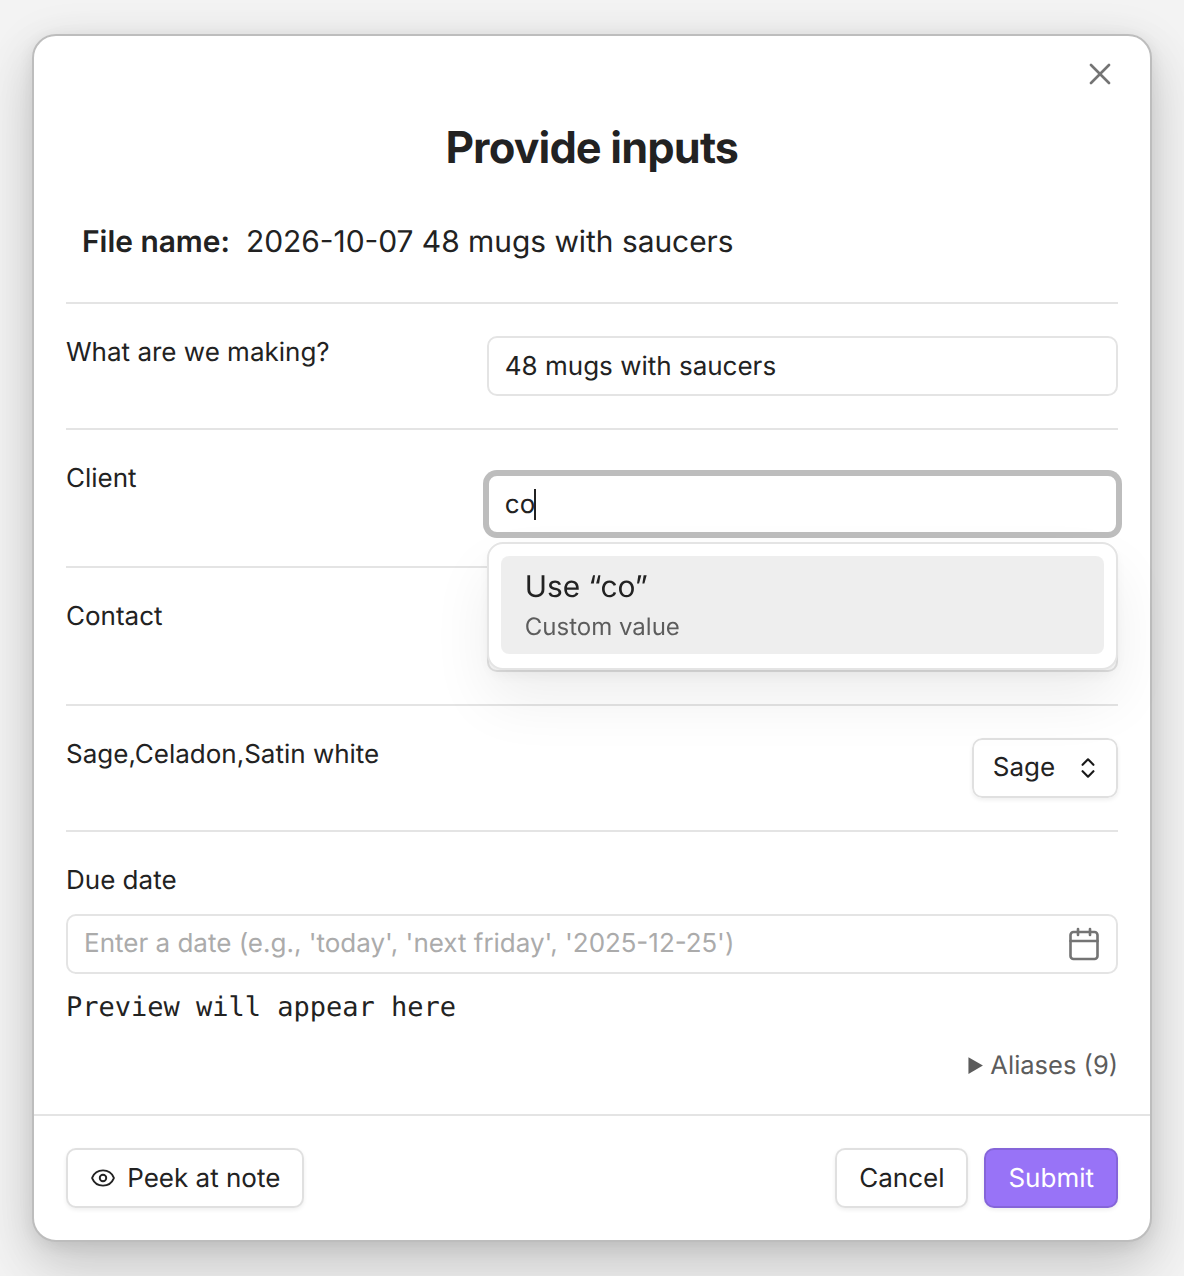The height and width of the screenshot is (1276, 1184).
Task: Click the "What are we making?" label
Action: pyautogui.click(x=198, y=352)
